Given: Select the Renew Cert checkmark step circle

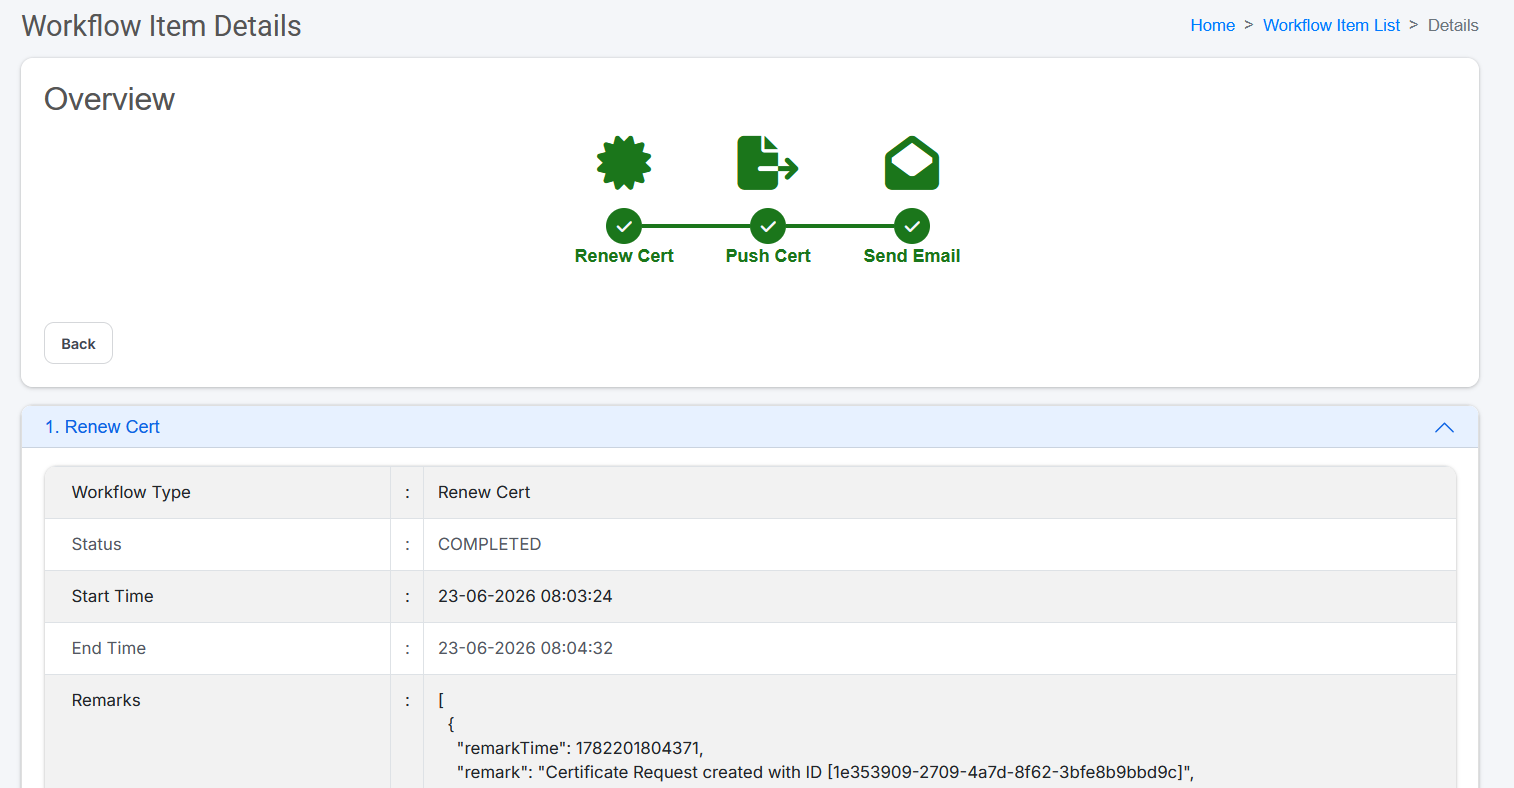Looking at the screenshot, I should (x=624, y=226).
